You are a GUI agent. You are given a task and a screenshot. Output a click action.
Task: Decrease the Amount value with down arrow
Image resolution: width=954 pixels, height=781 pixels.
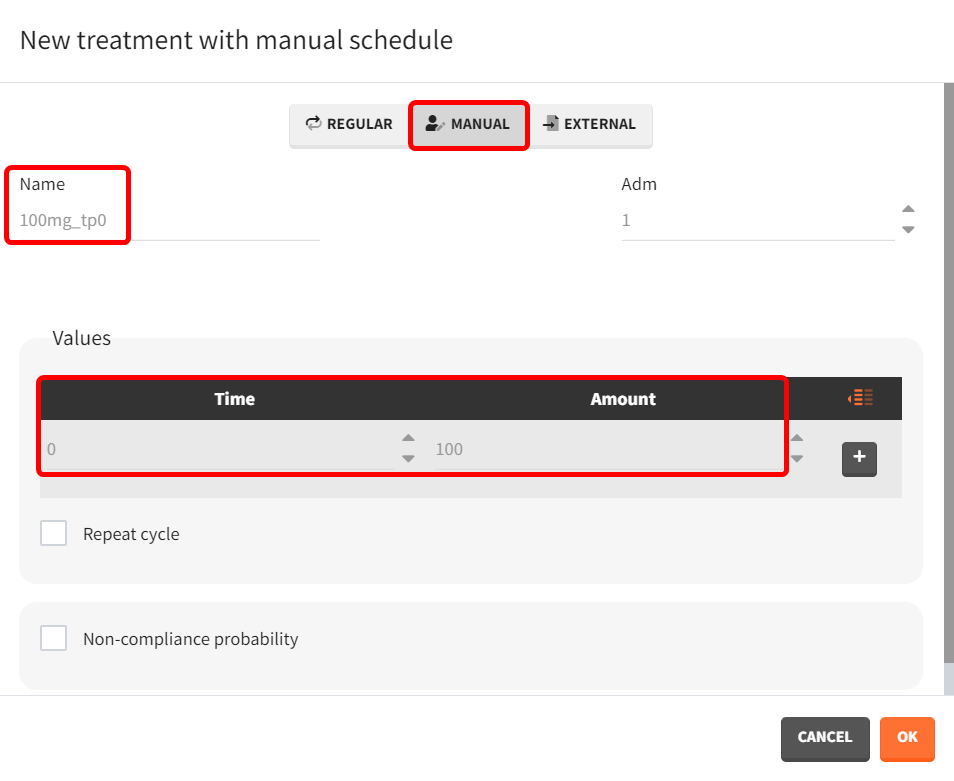tap(797, 459)
